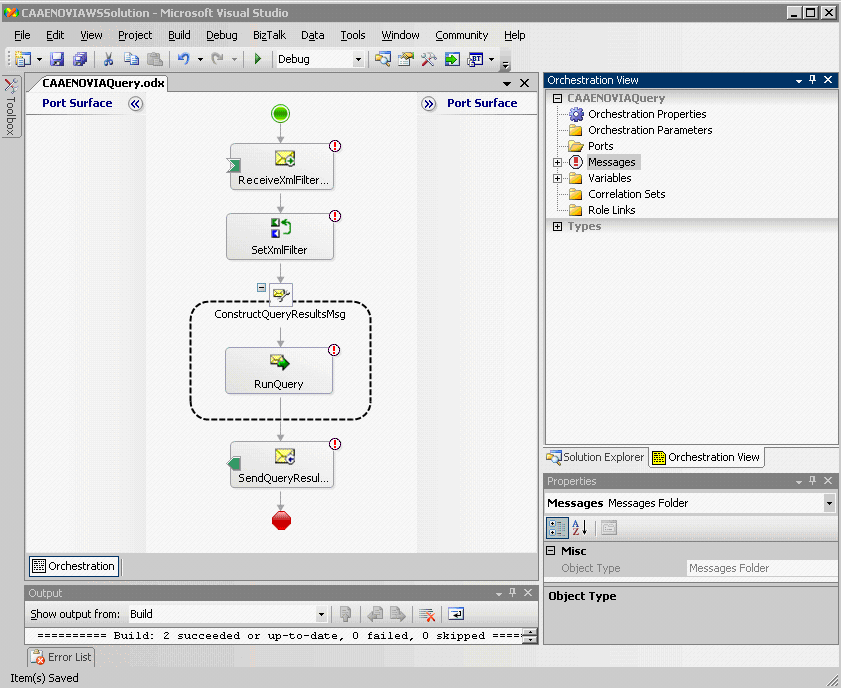Open the Build menu

[179, 35]
